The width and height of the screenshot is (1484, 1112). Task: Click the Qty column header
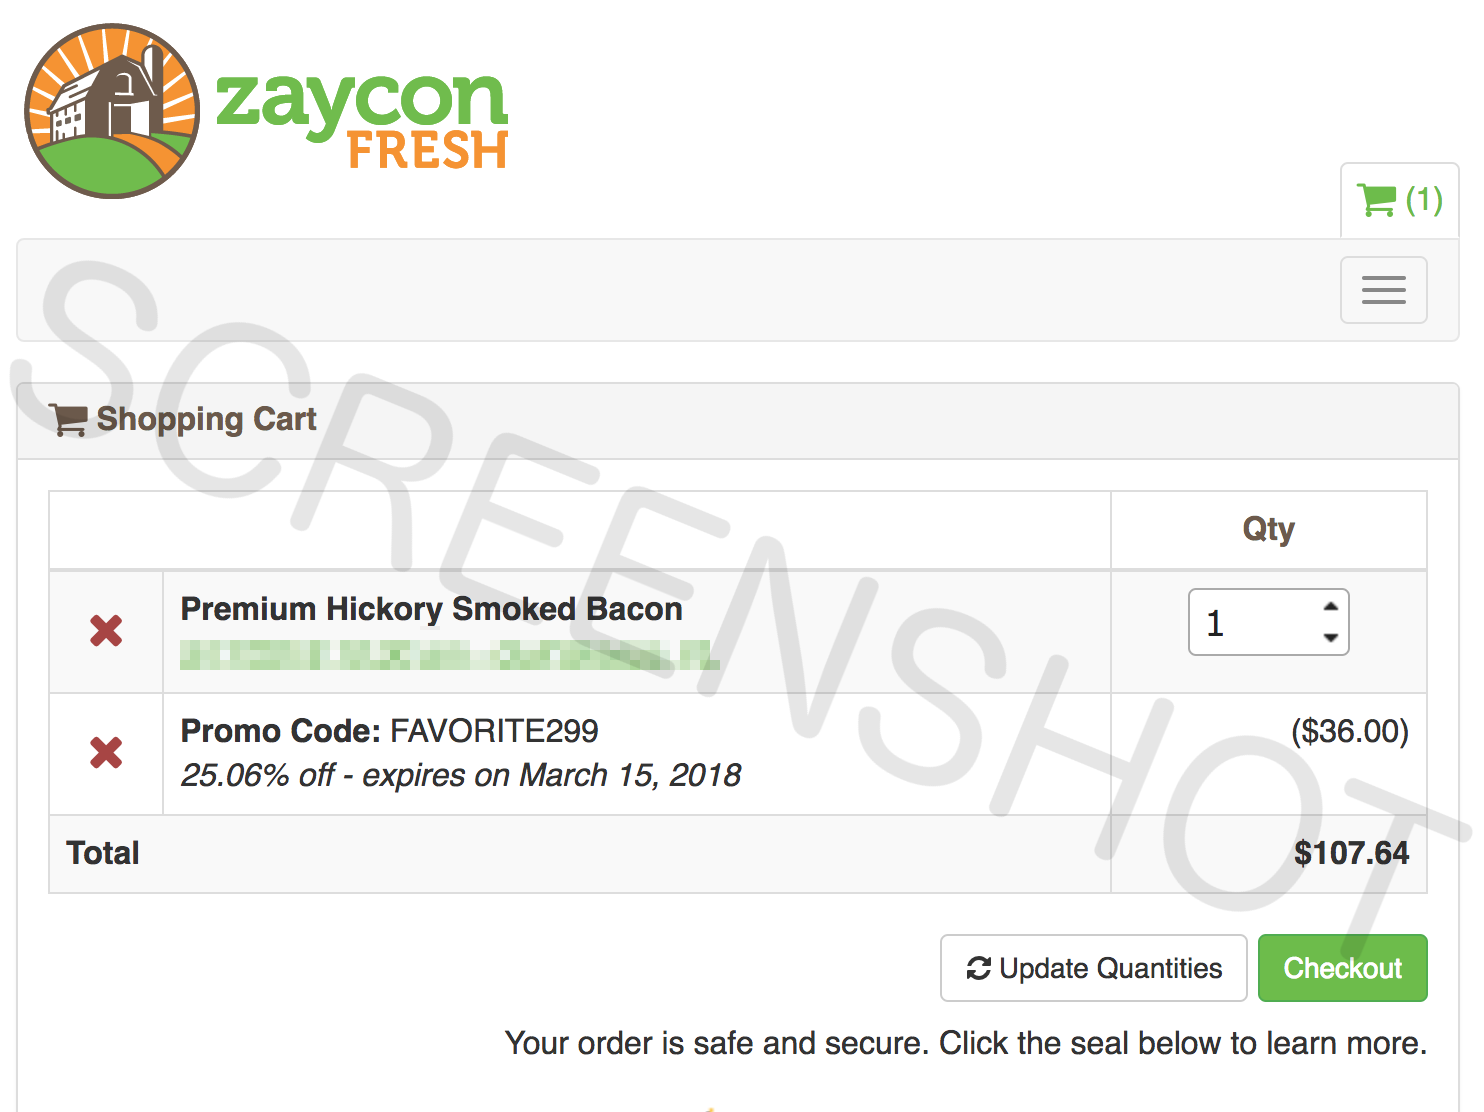point(1268,529)
